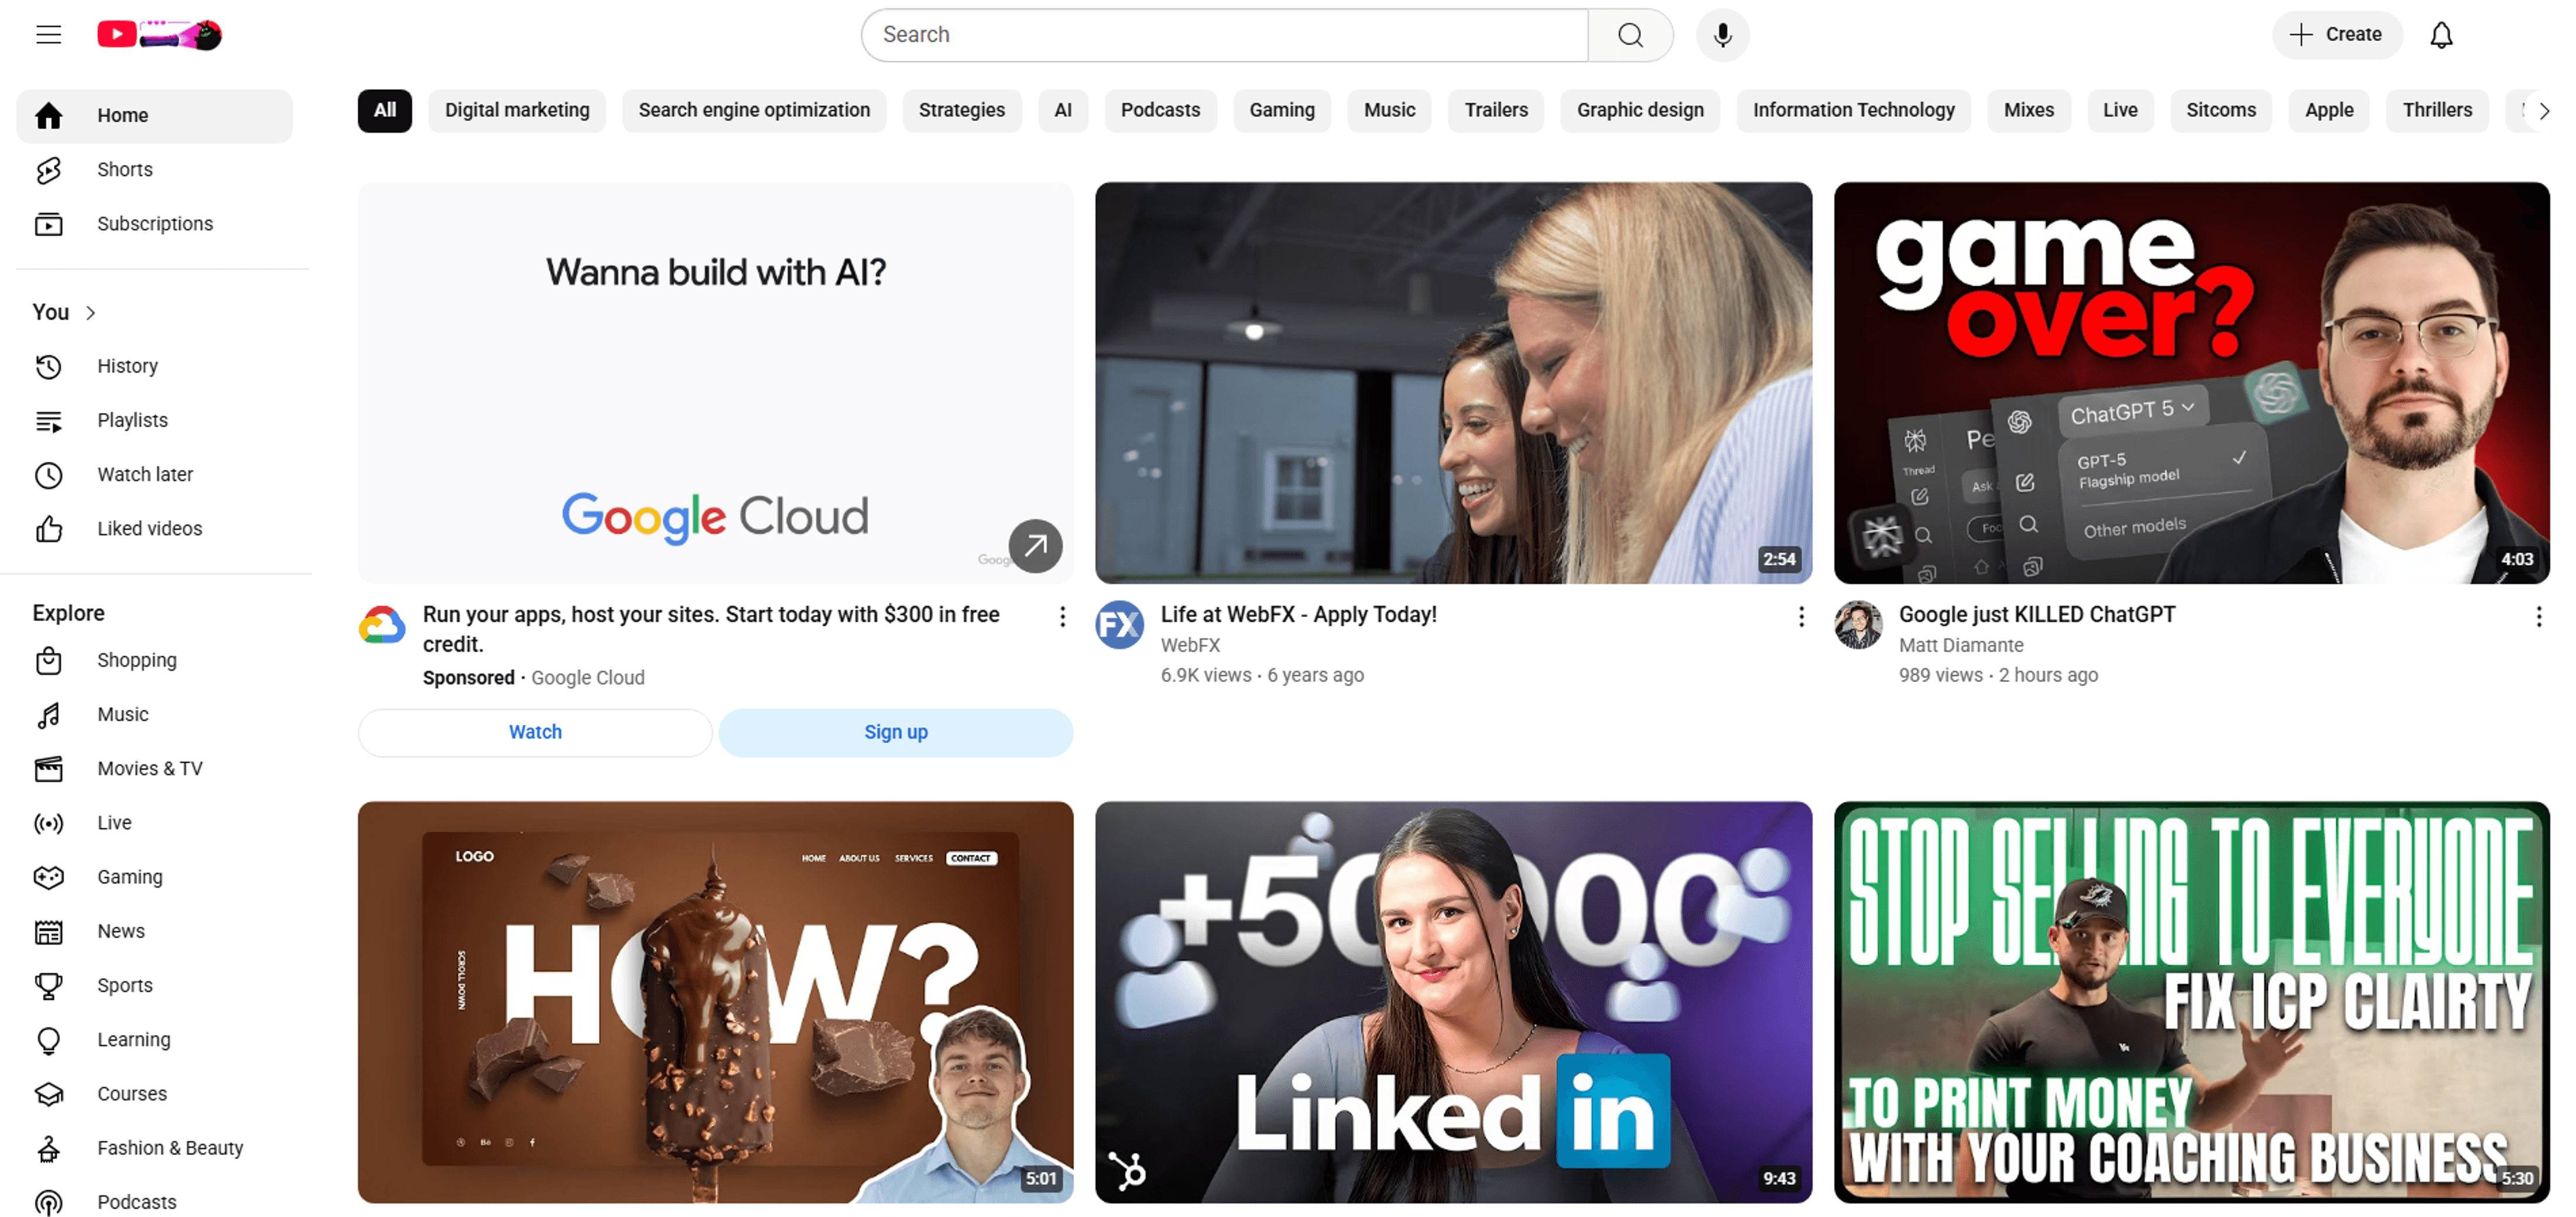Click the WebFX channel avatar

(1119, 625)
